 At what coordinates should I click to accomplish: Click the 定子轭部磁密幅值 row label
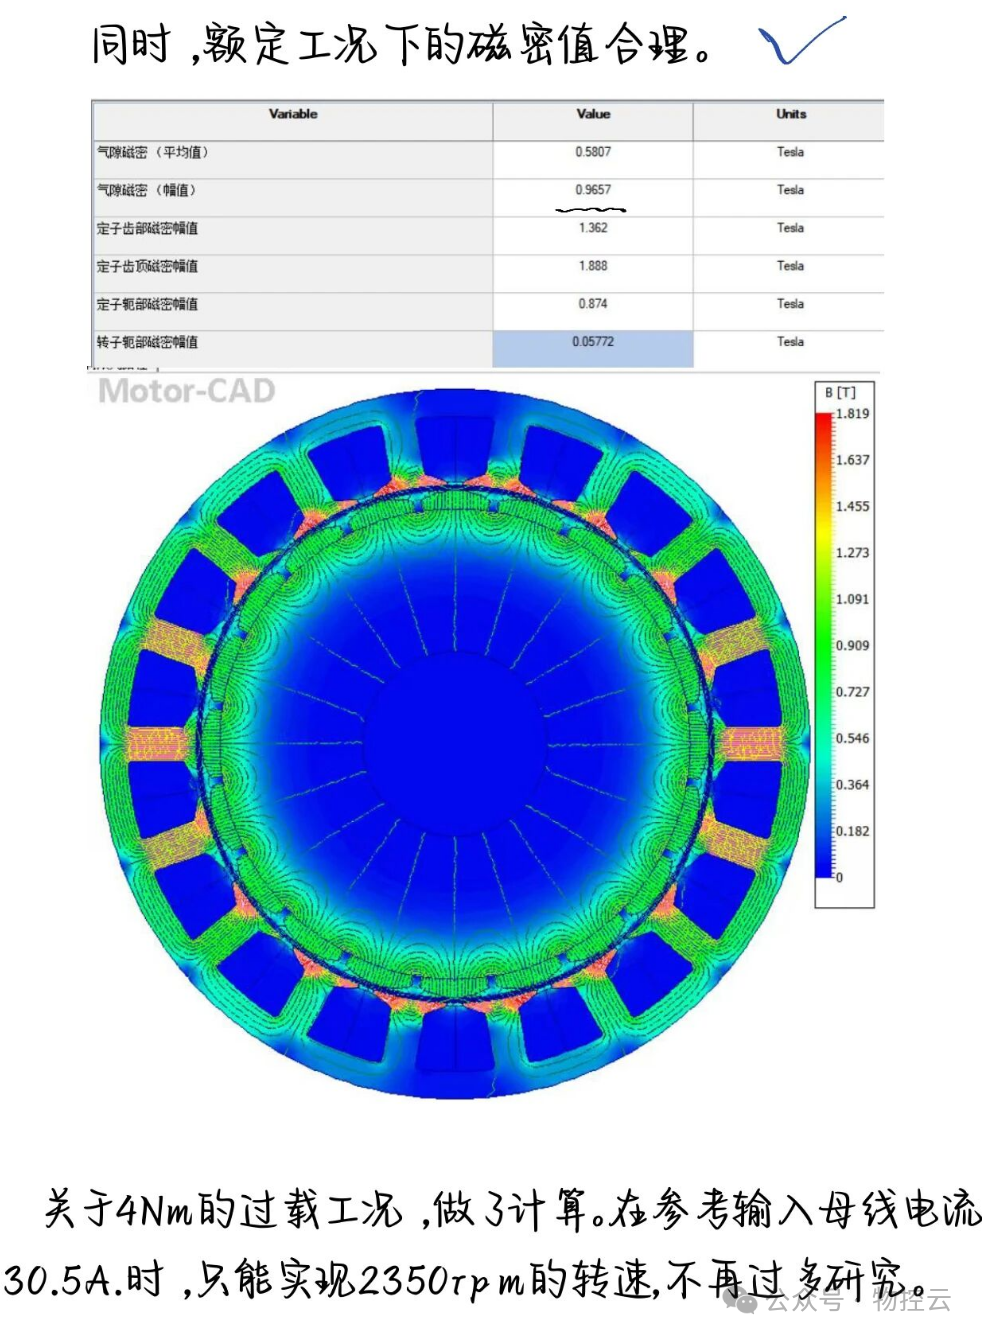tap(147, 305)
